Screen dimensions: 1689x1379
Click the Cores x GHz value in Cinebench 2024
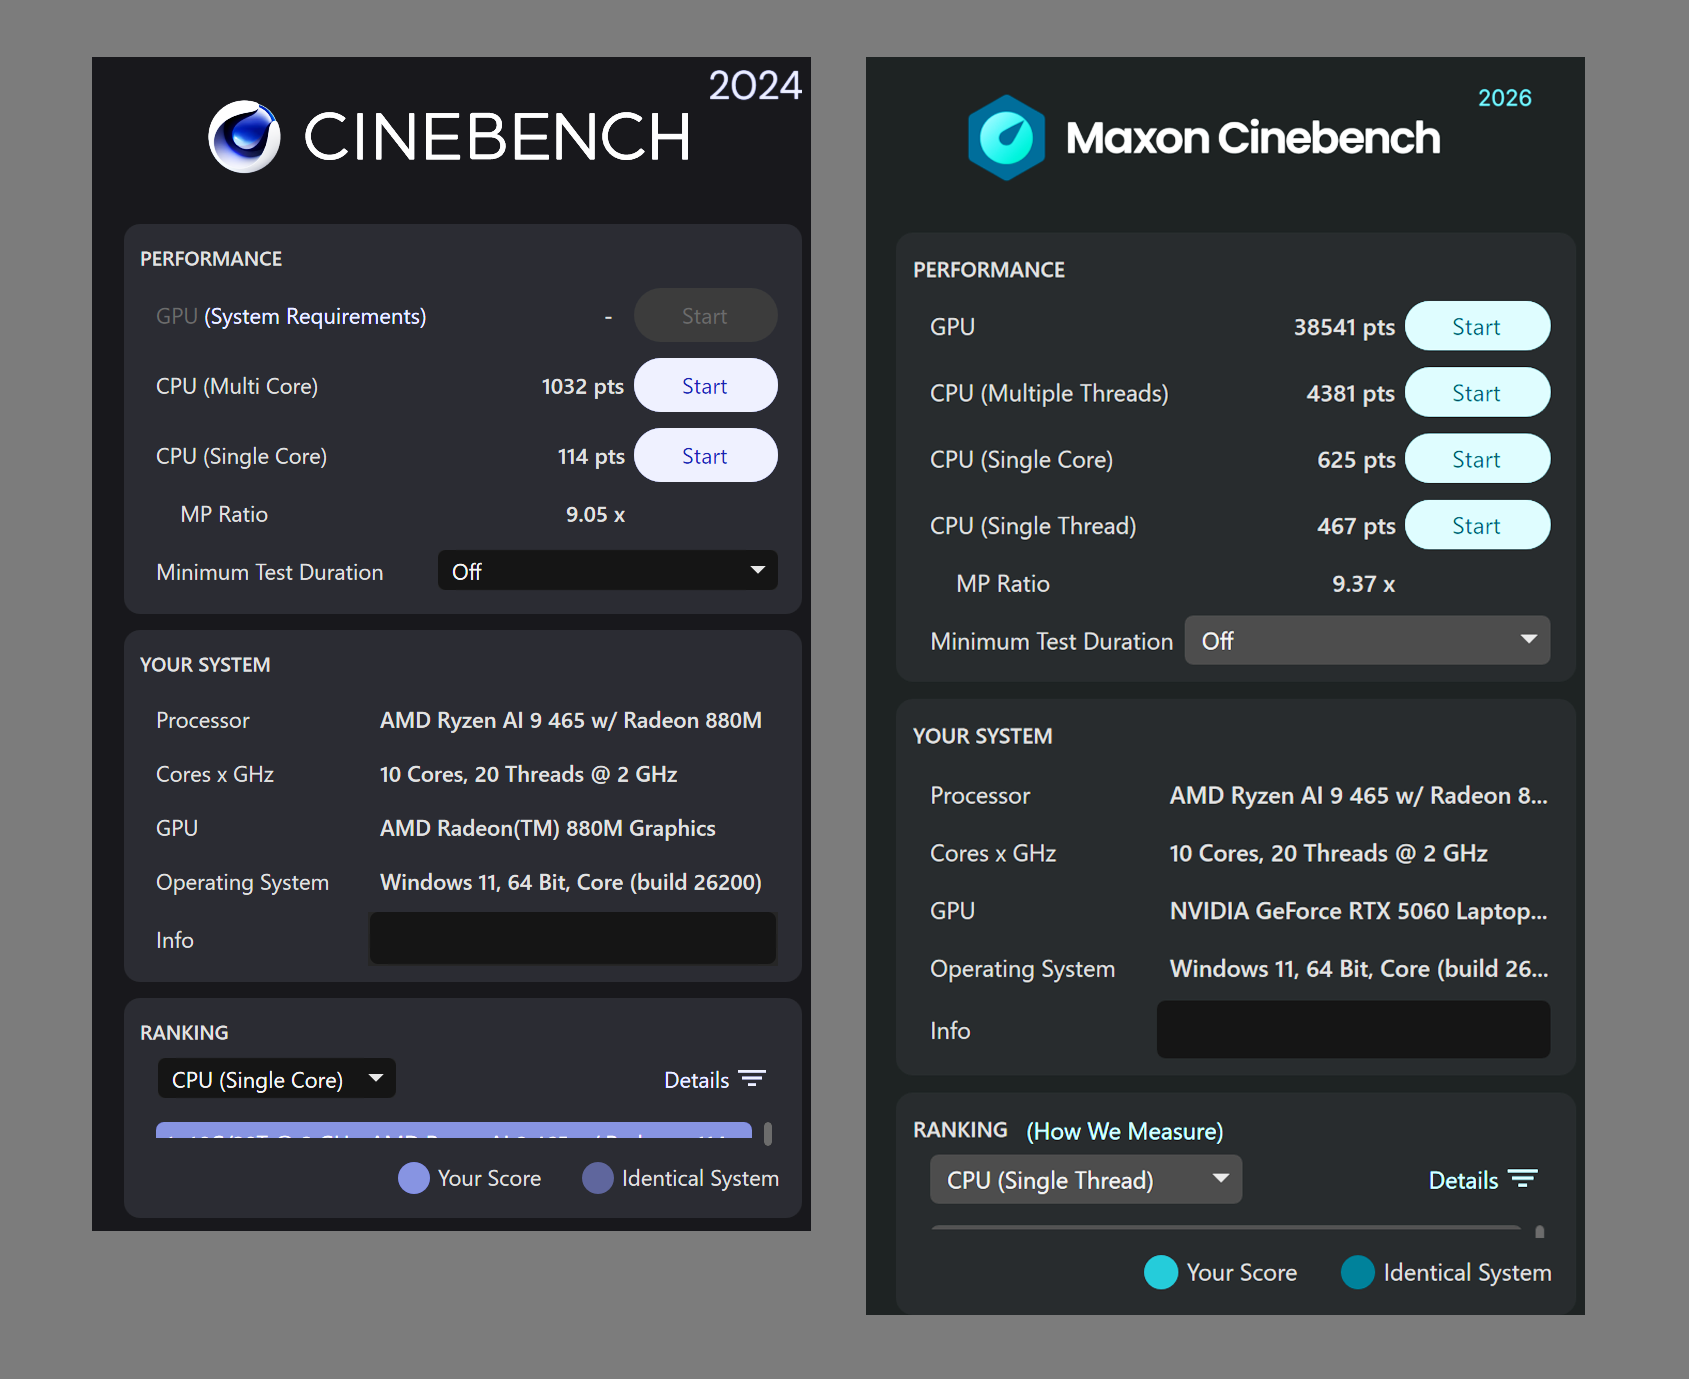(529, 774)
